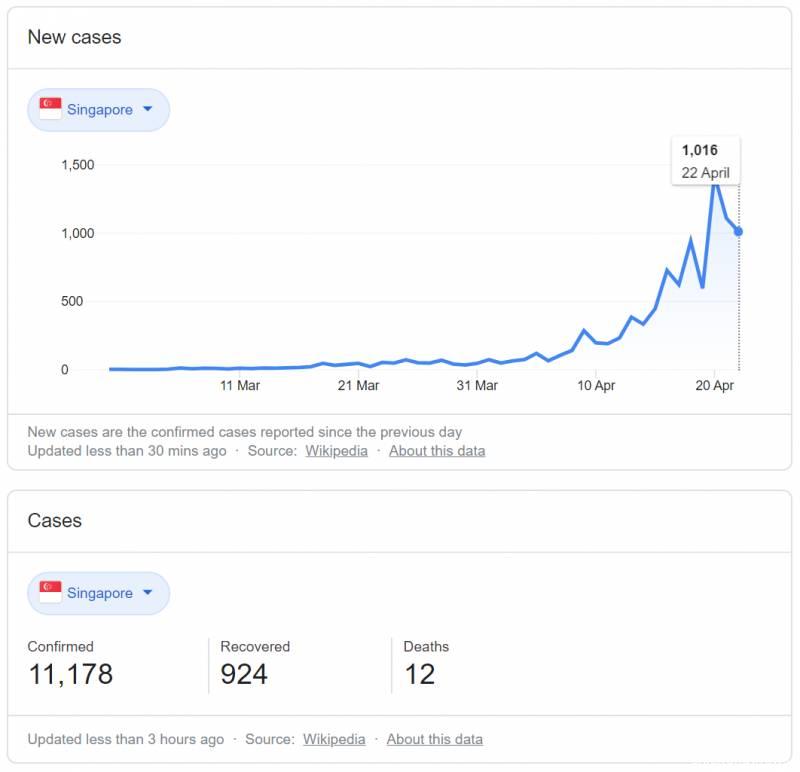Image resolution: width=800 pixels, height=772 pixels.
Task: Open Wikipedia source link in the Cases card
Action: (334, 739)
